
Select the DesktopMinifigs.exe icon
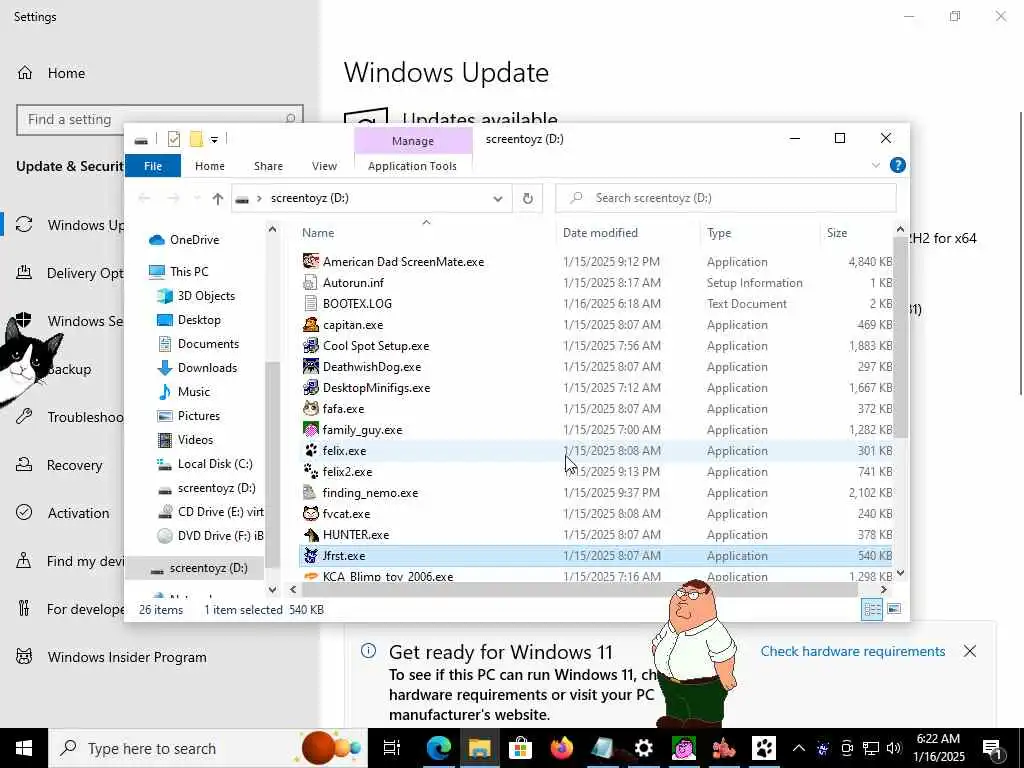(x=311, y=387)
